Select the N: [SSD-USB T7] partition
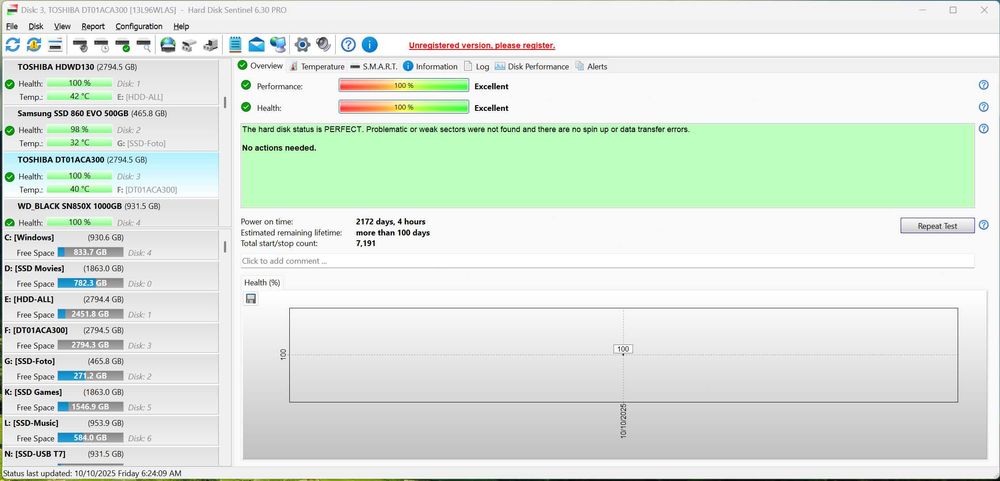The width and height of the screenshot is (1000, 481). pos(111,456)
